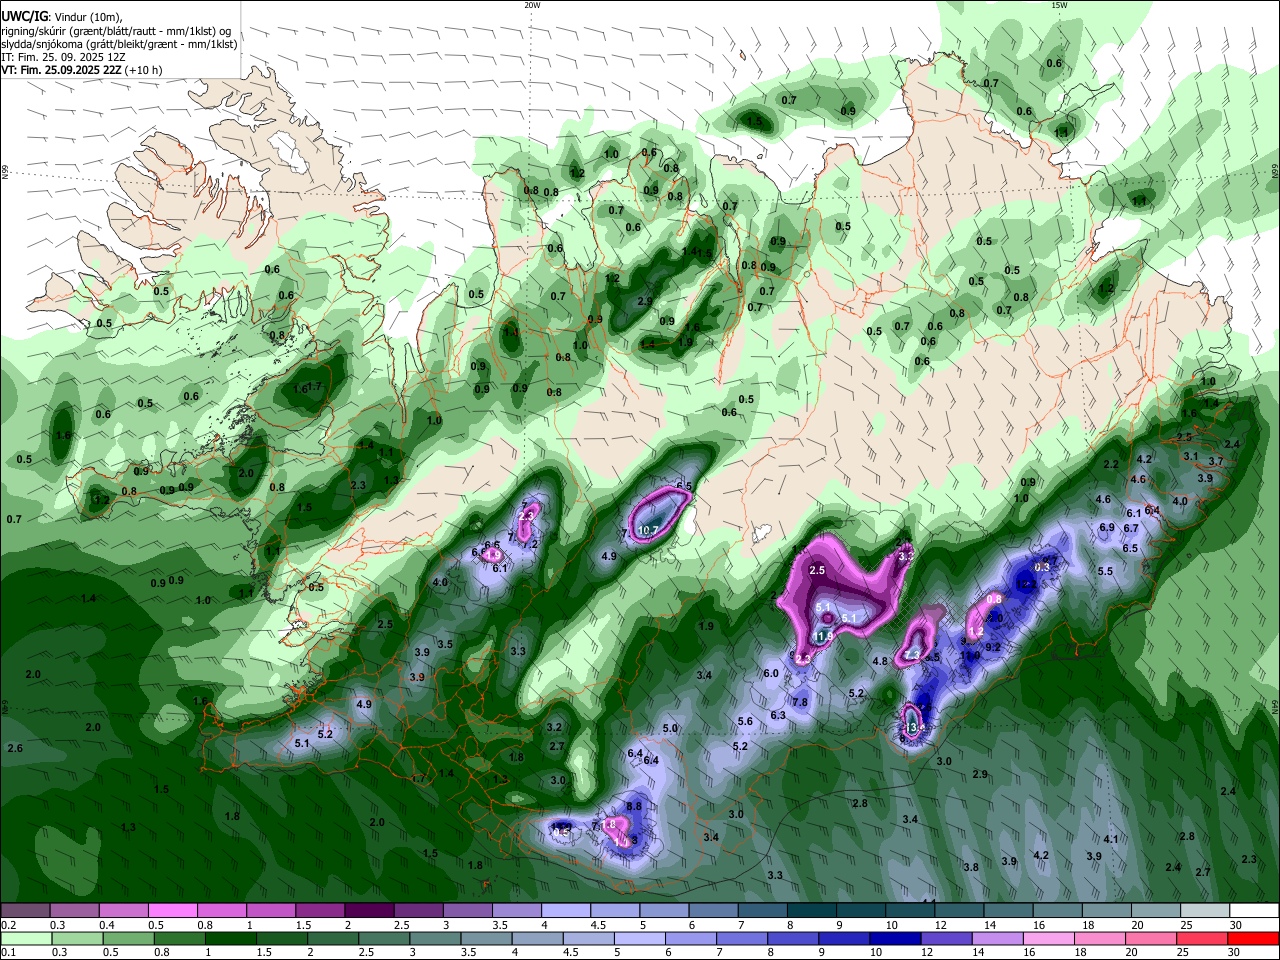
Task: Select the 7.8 precipitation value
Action: click(x=800, y=702)
